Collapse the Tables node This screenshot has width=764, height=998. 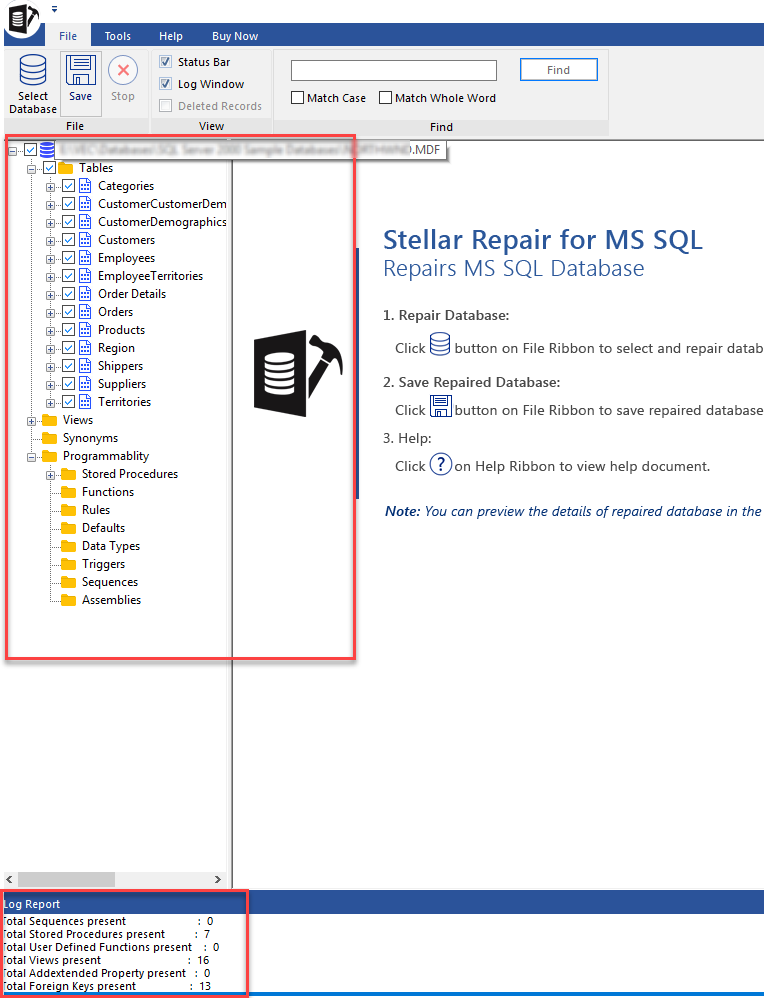pyautogui.click(x=31, y=169)
